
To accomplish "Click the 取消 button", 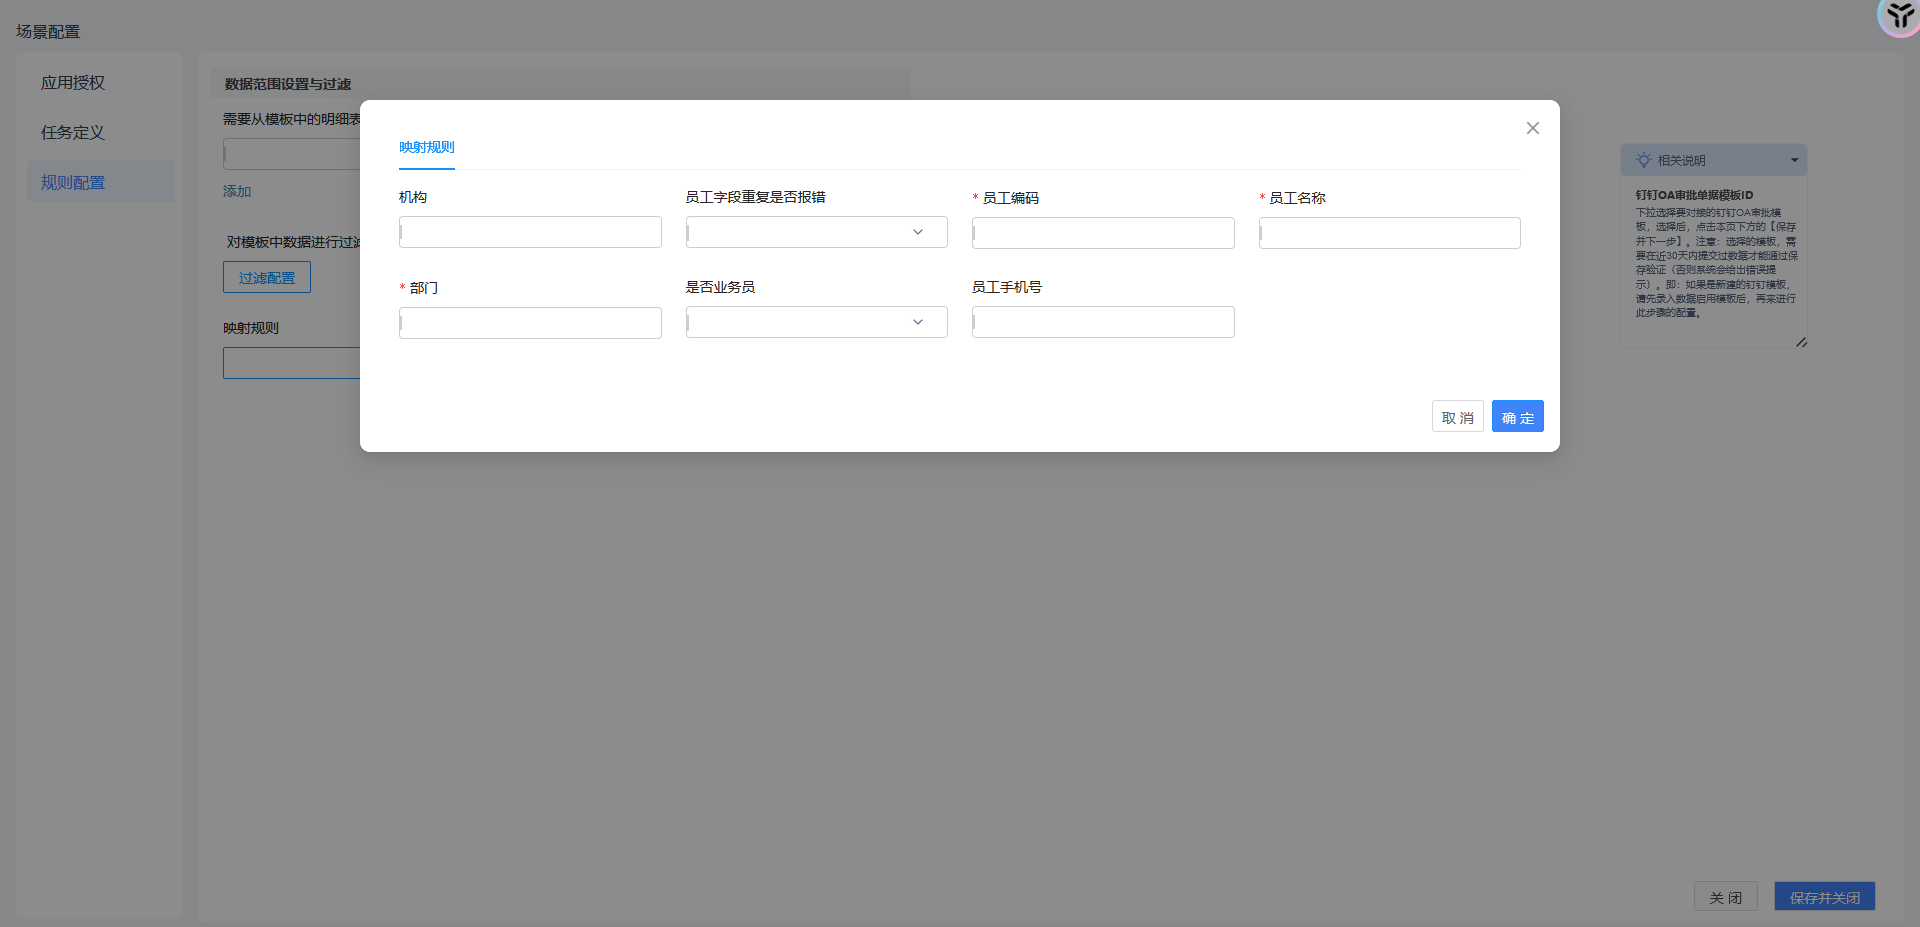I will [x=1457, y=416].
